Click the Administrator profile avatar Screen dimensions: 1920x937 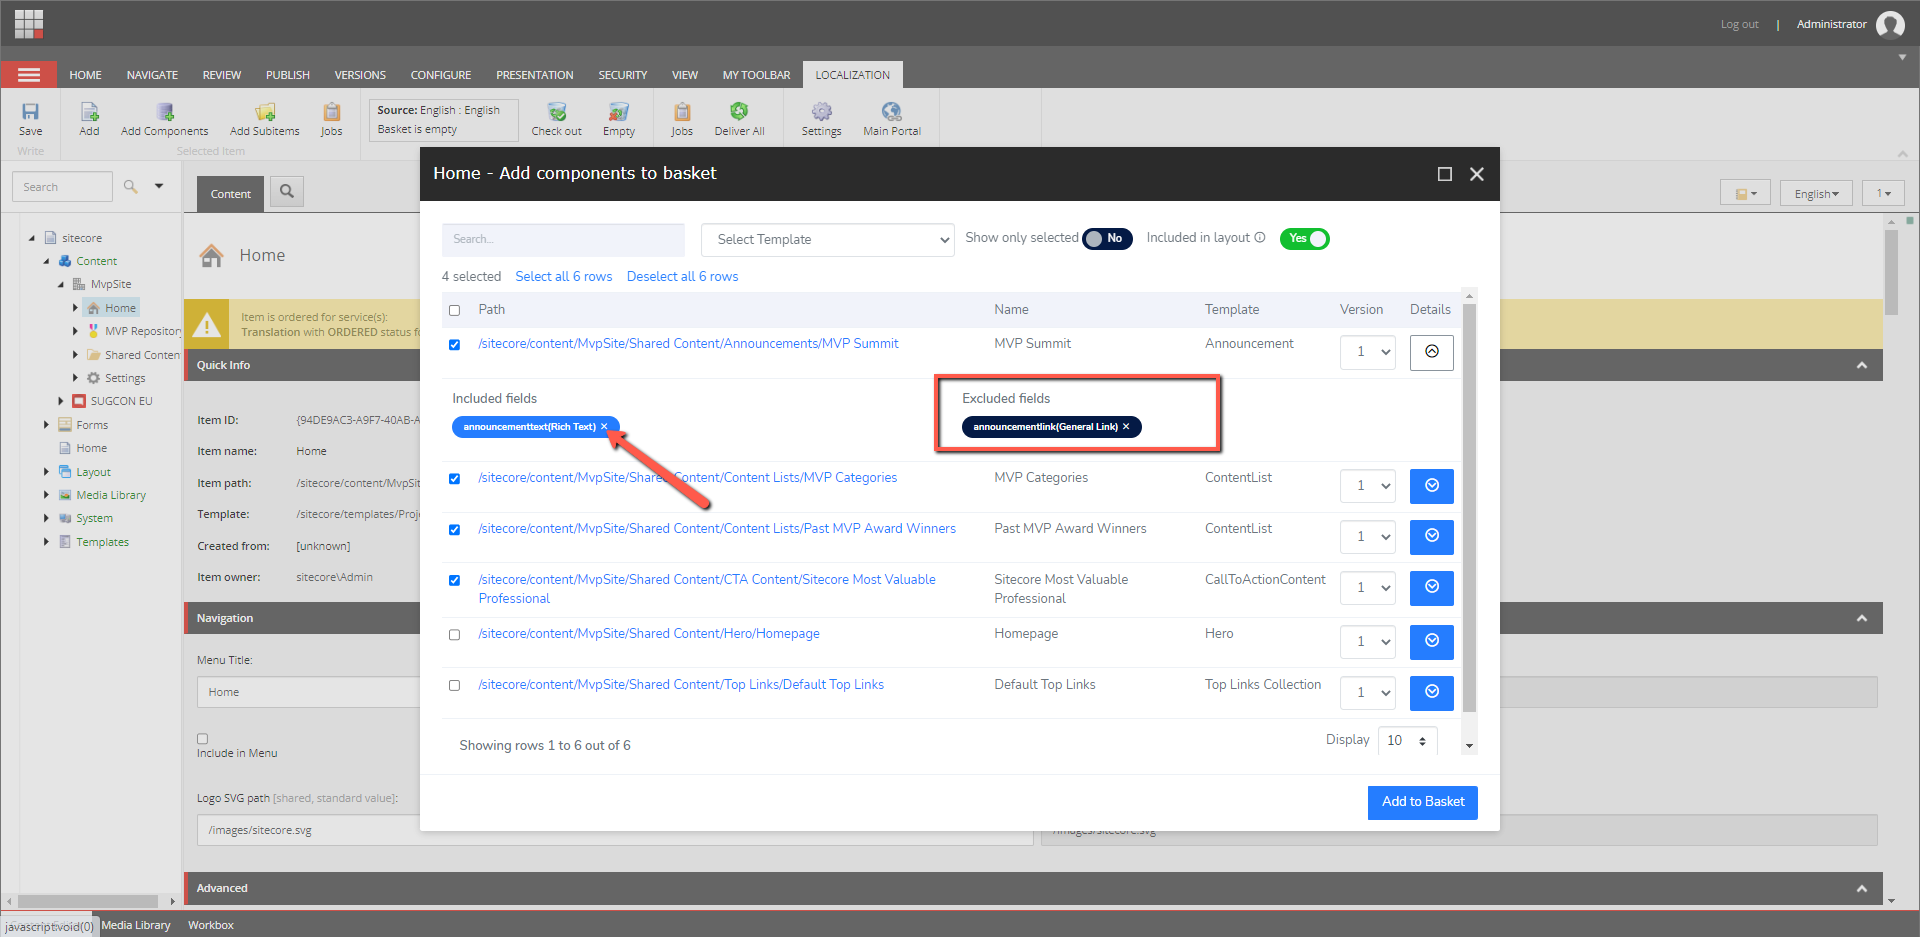(1890, 24)
